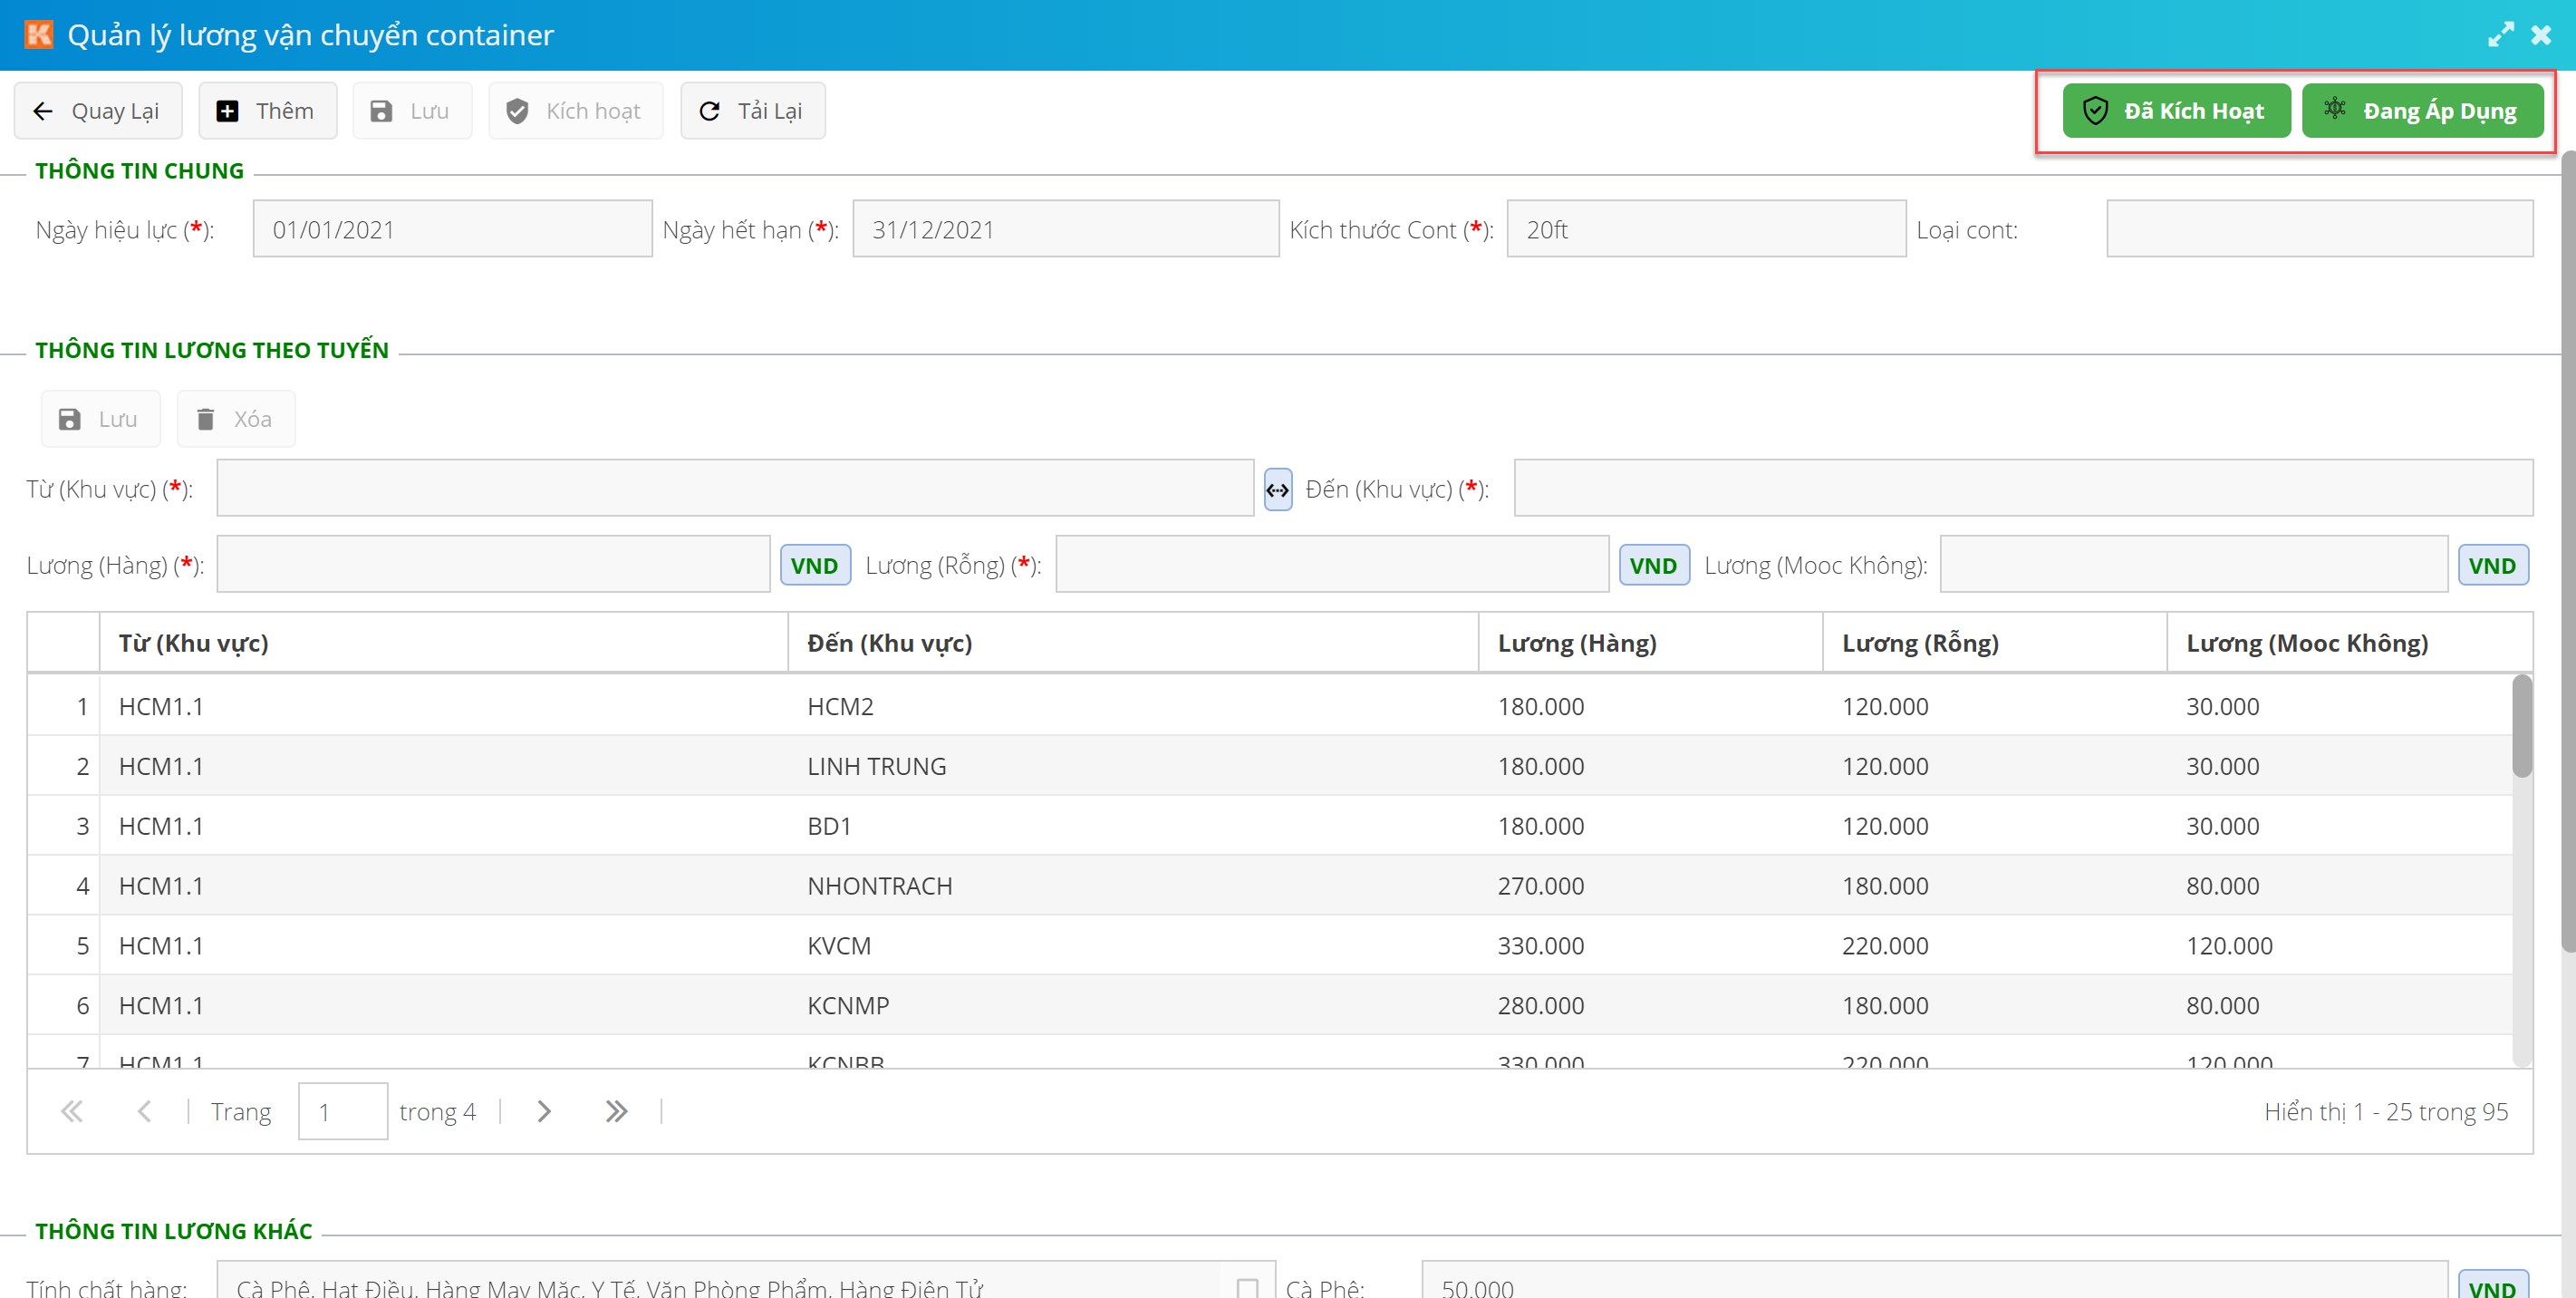The image size is (2576, 1298).
Task: Open the Đến (Khu vực) combo box
Action: pos(2022,489)
